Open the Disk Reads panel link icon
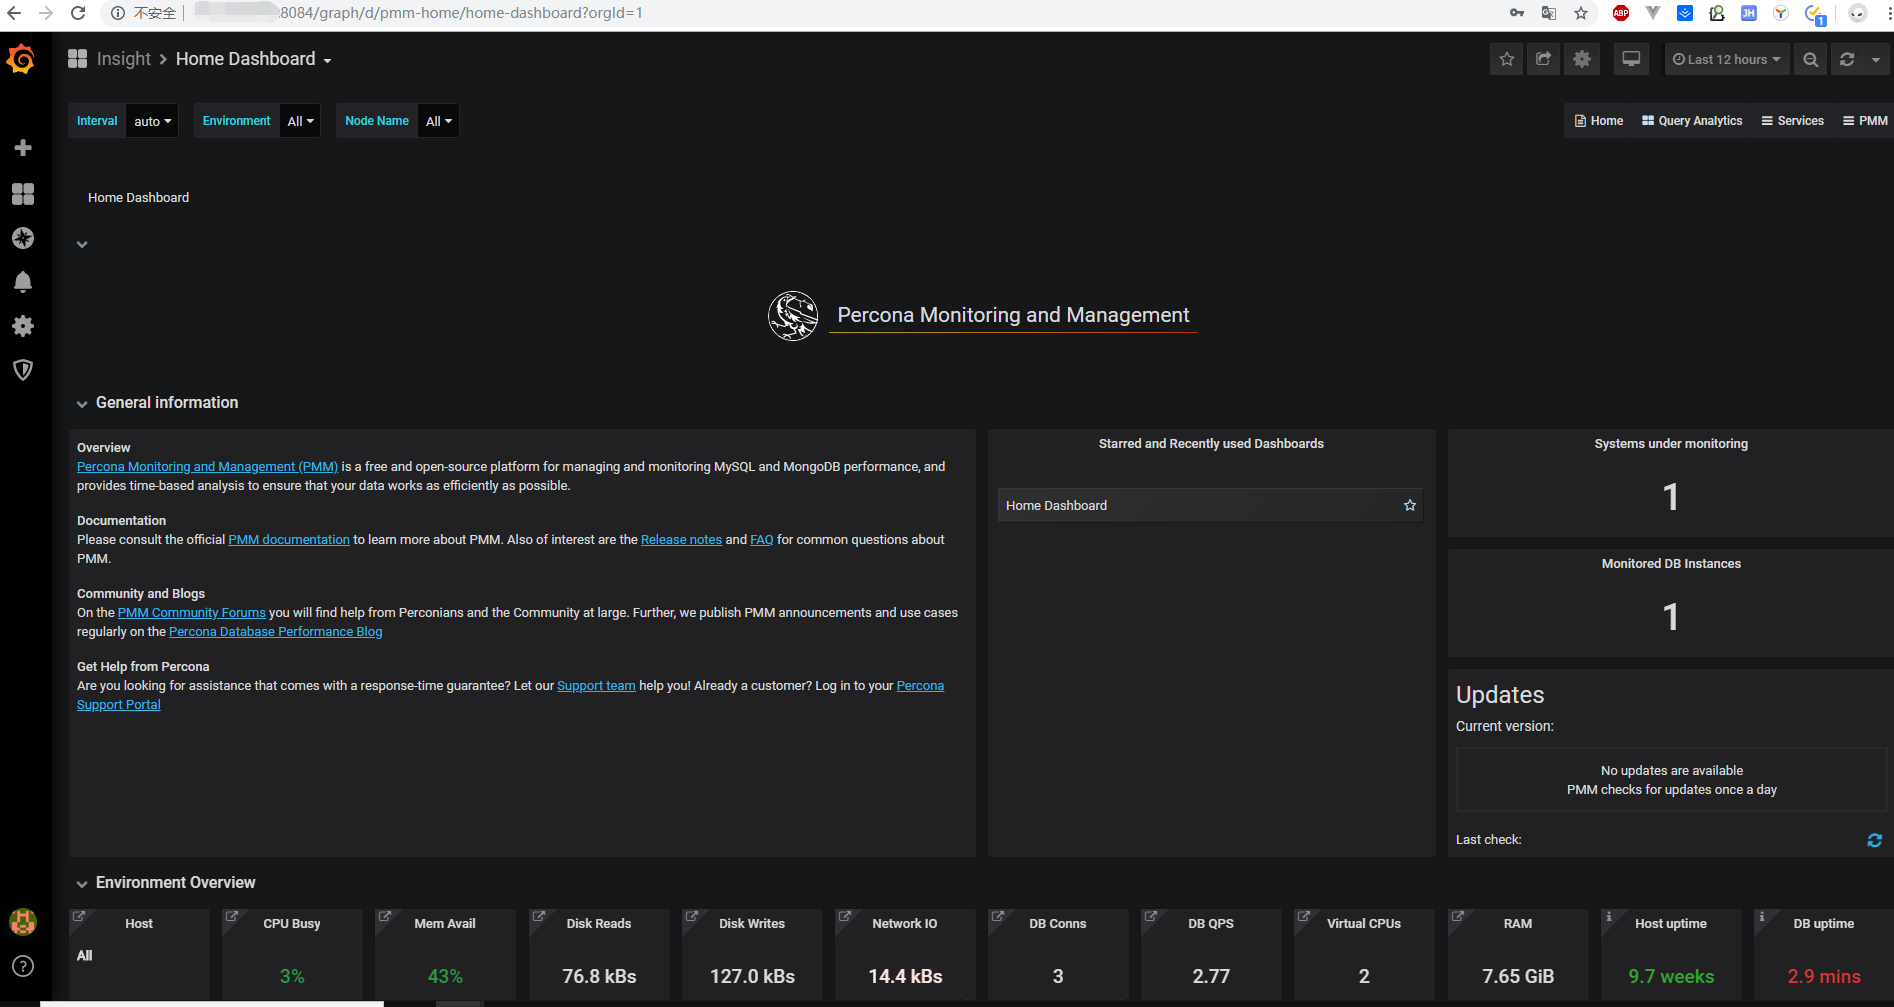Screen dimensions: 1894x1007 coord(538,916)
